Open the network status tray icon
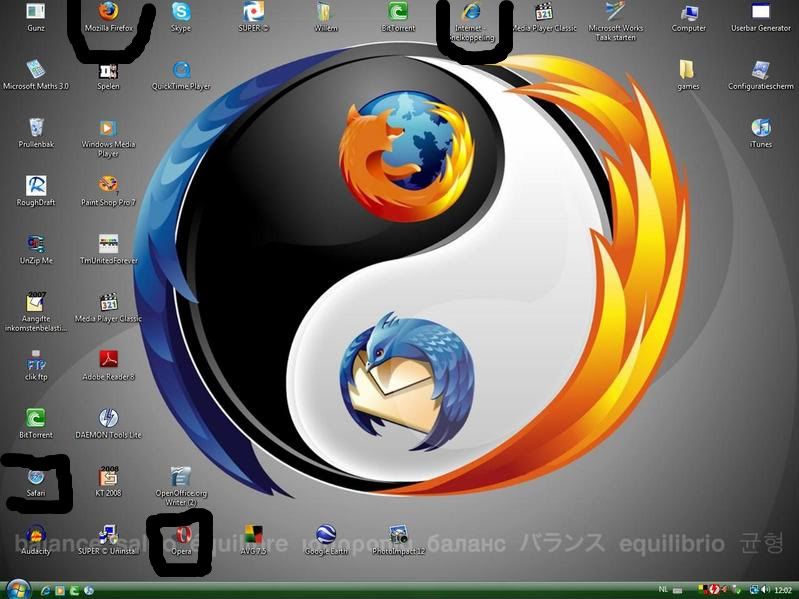The image size is (799, 599). (754, 589)
